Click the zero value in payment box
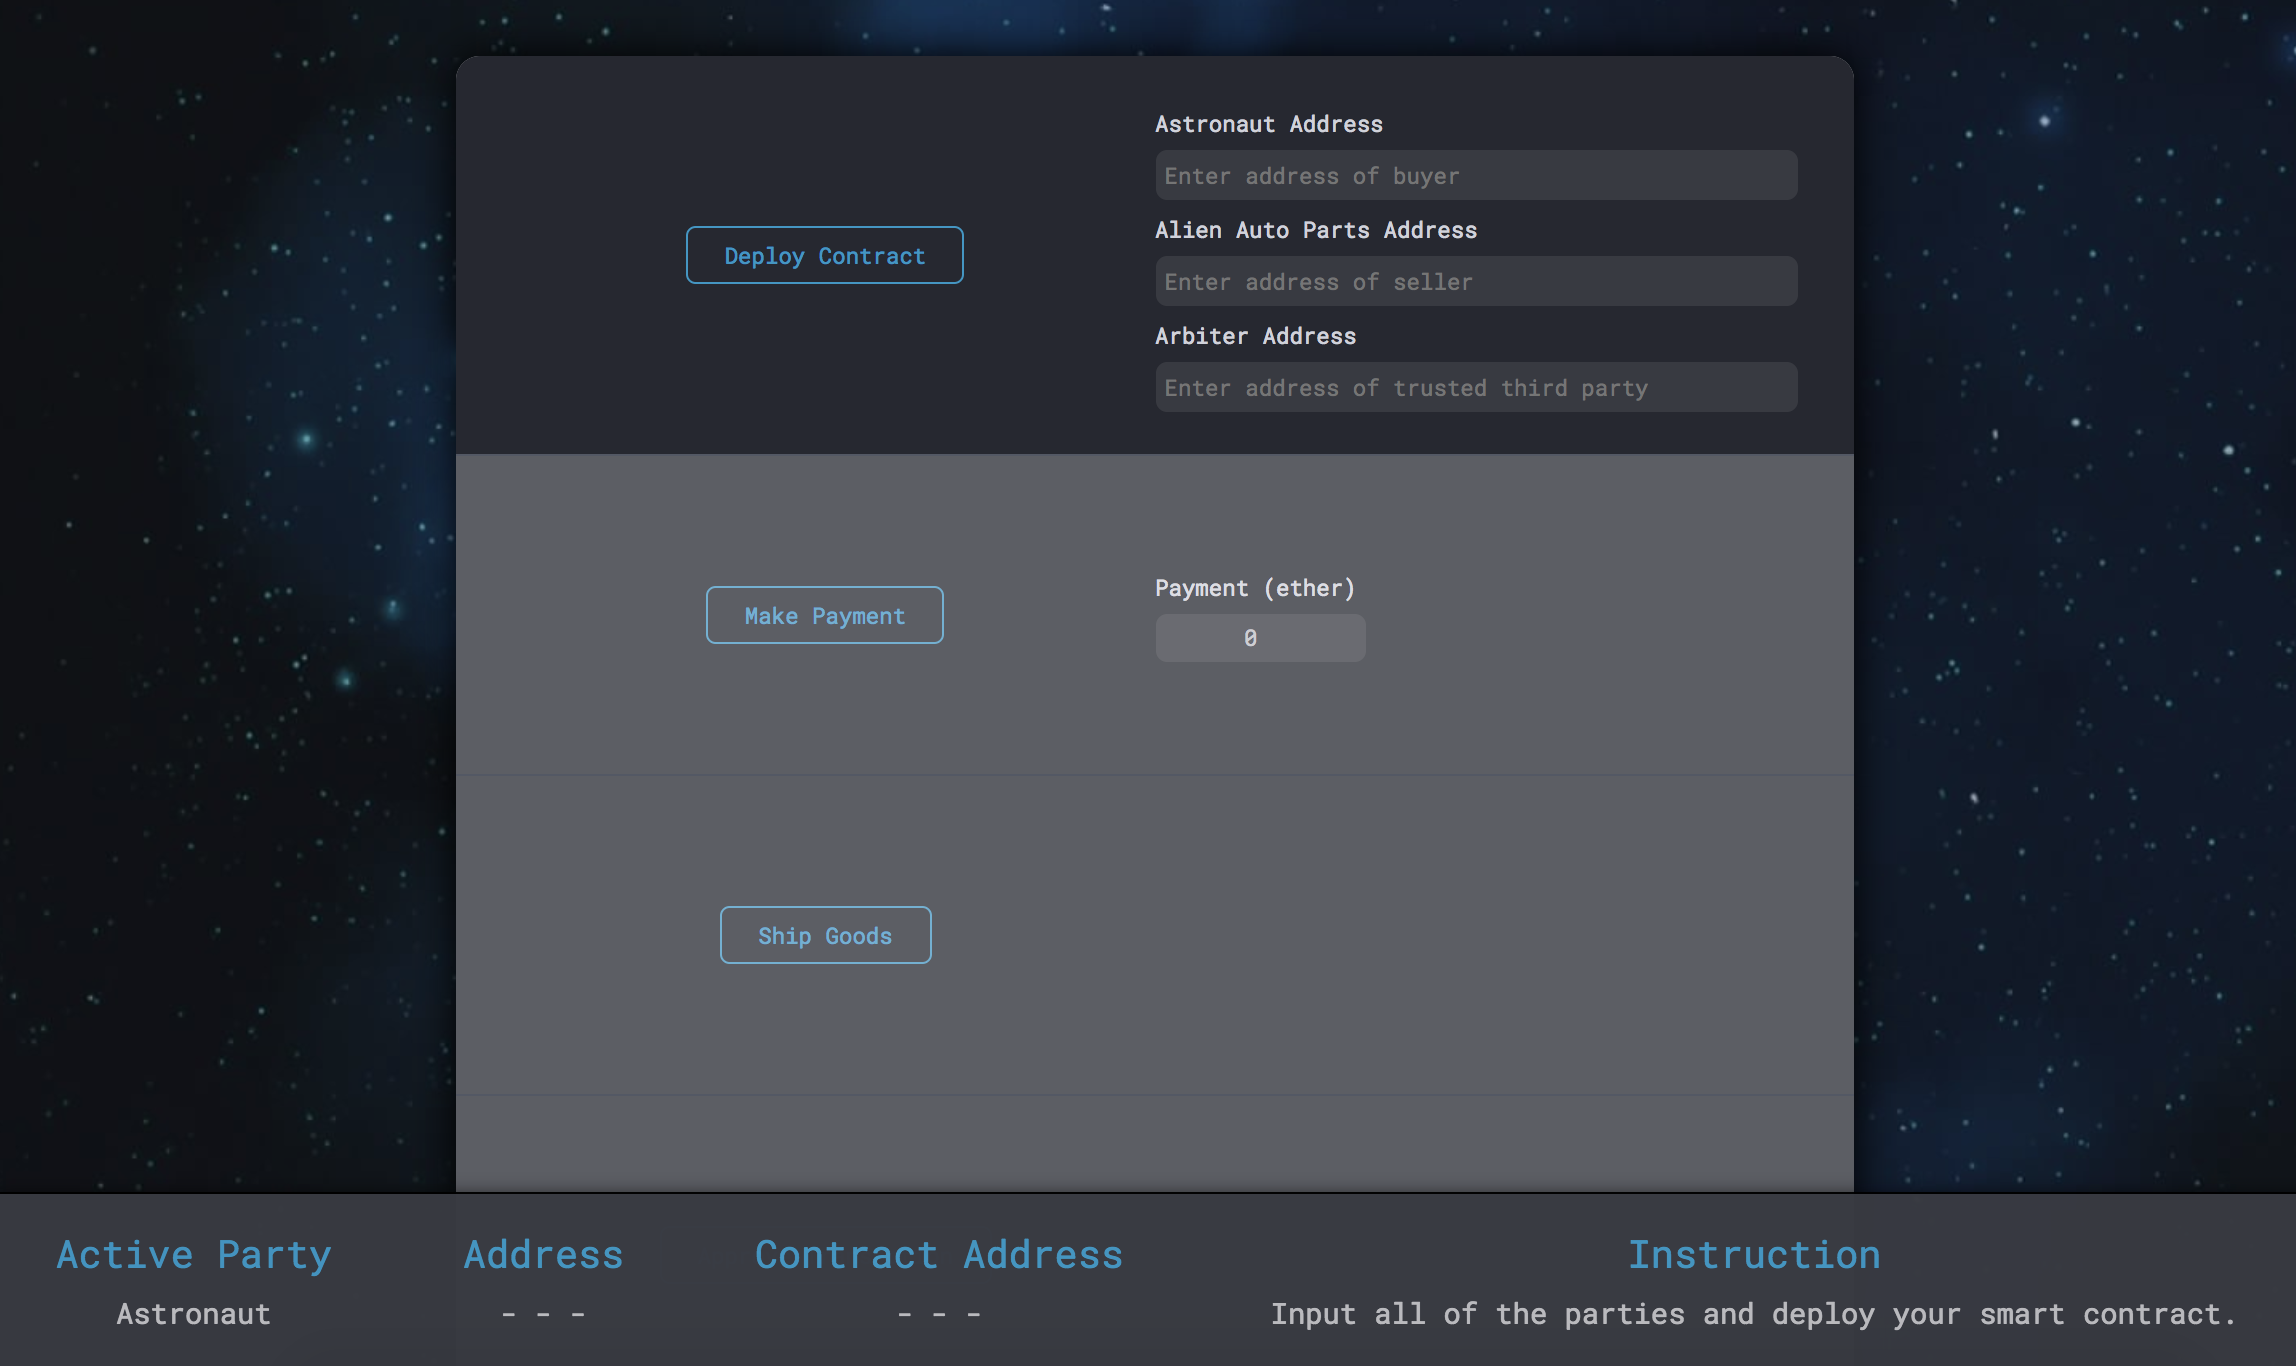 (x=1250, y=638)
